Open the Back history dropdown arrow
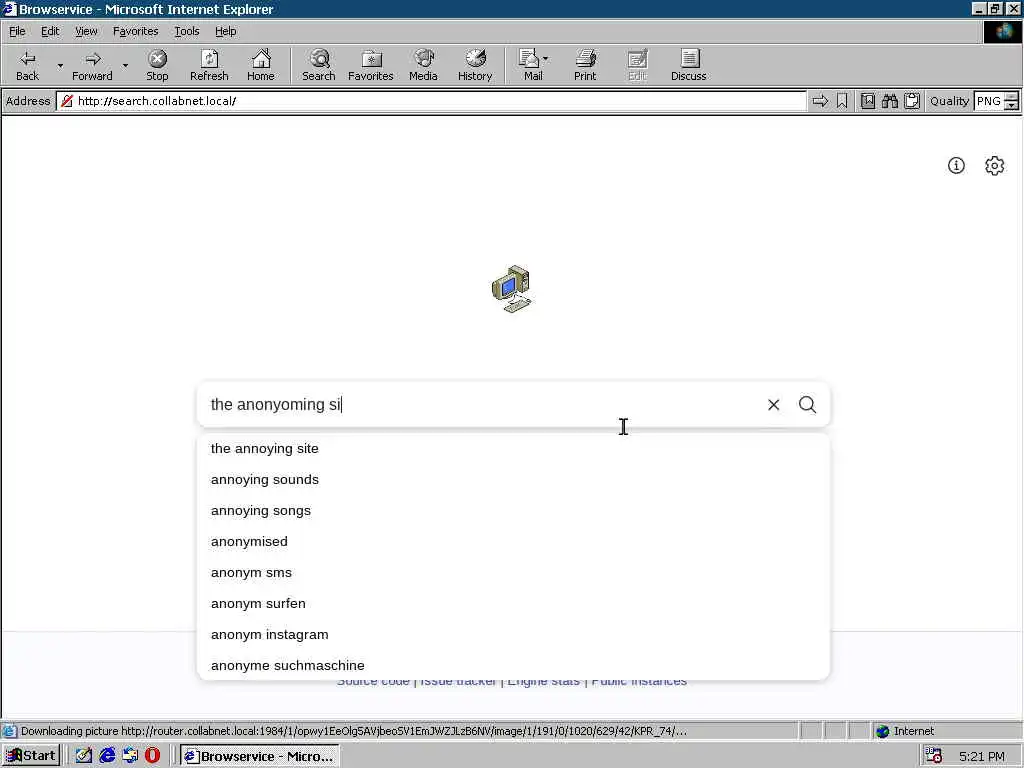 pos(60,65)
